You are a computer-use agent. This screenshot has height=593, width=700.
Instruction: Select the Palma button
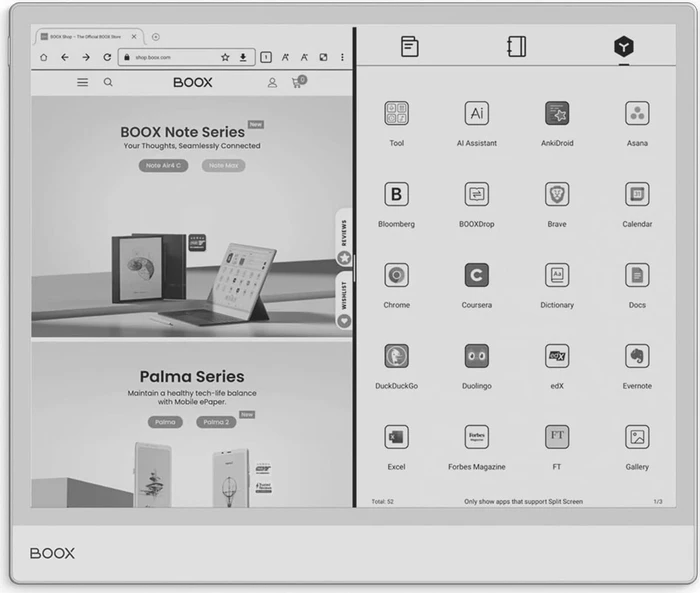click(x=165, y=422)
